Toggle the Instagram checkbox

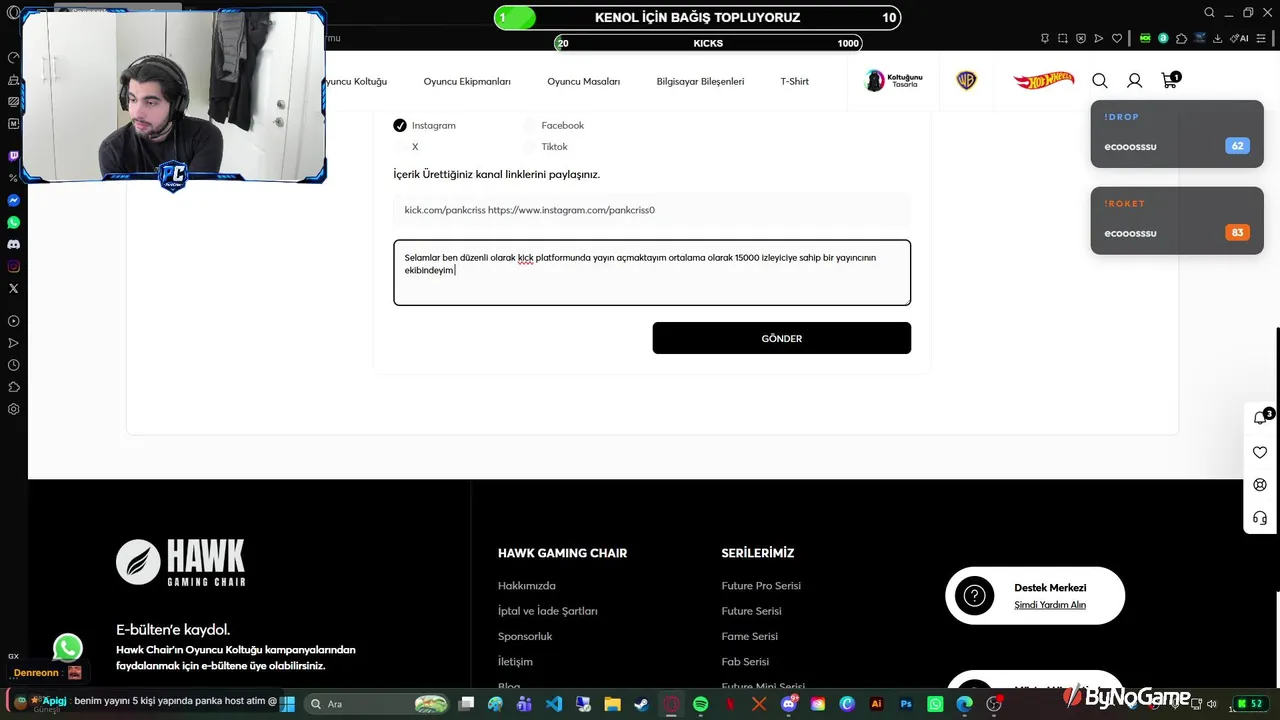point(400,125)
